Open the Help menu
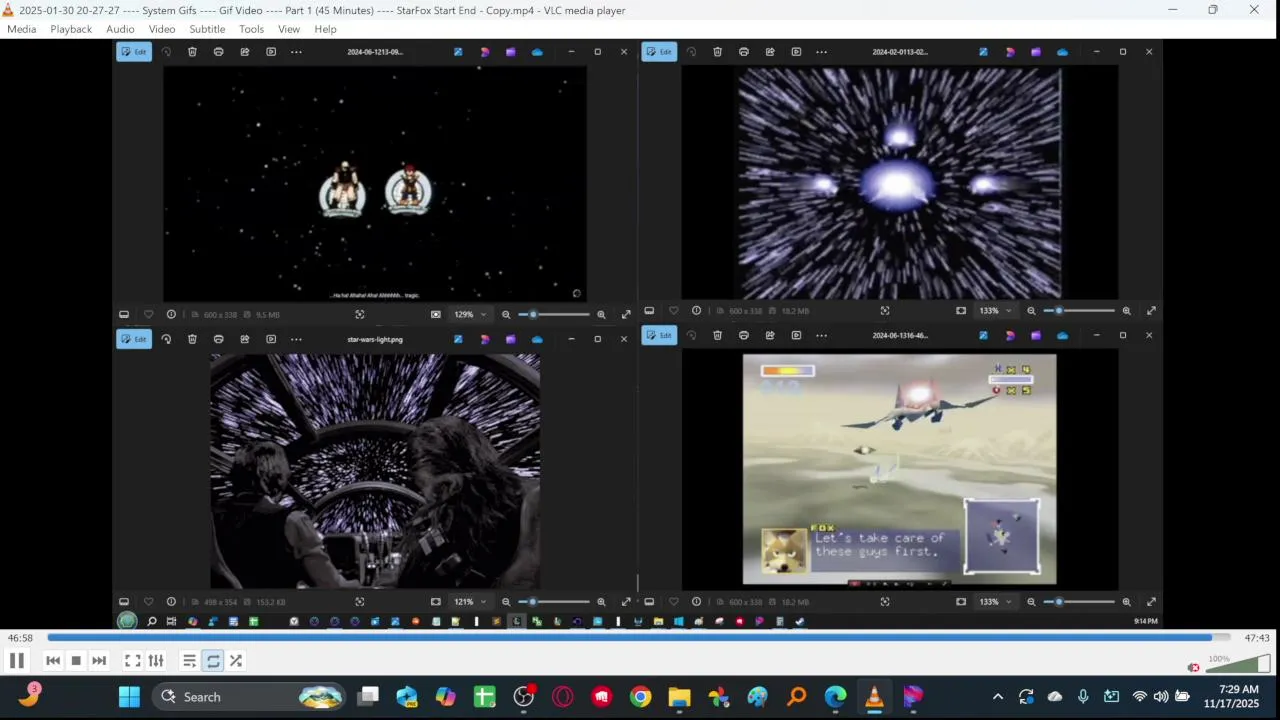The image size is (1280, 720). coord(325,29)
